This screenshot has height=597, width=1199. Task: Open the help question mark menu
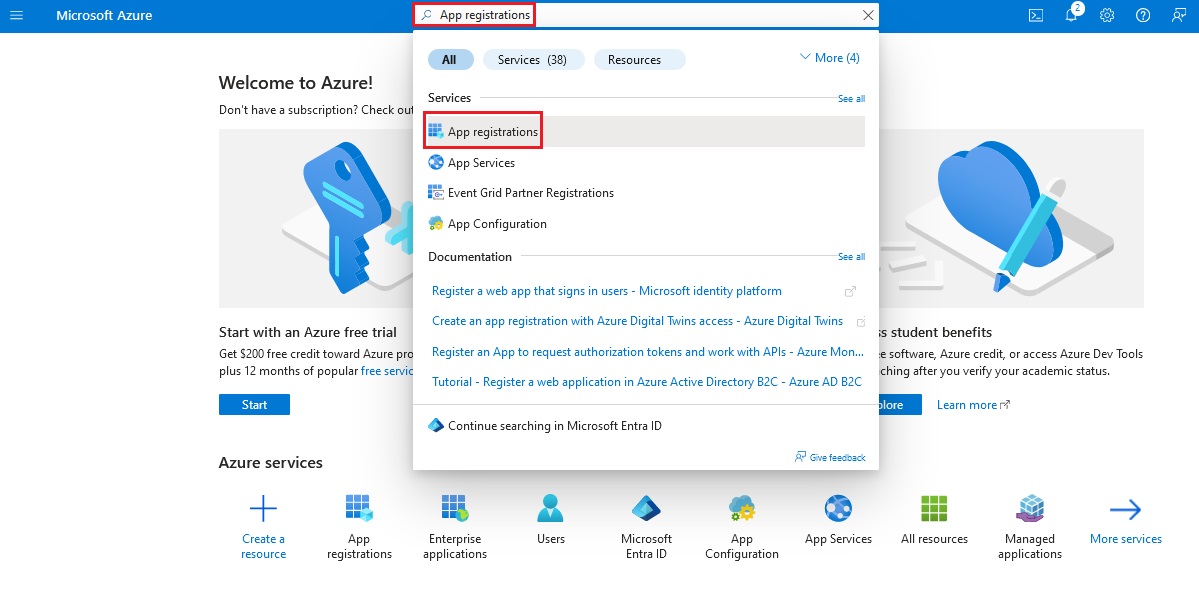(x=1142, y=15)
